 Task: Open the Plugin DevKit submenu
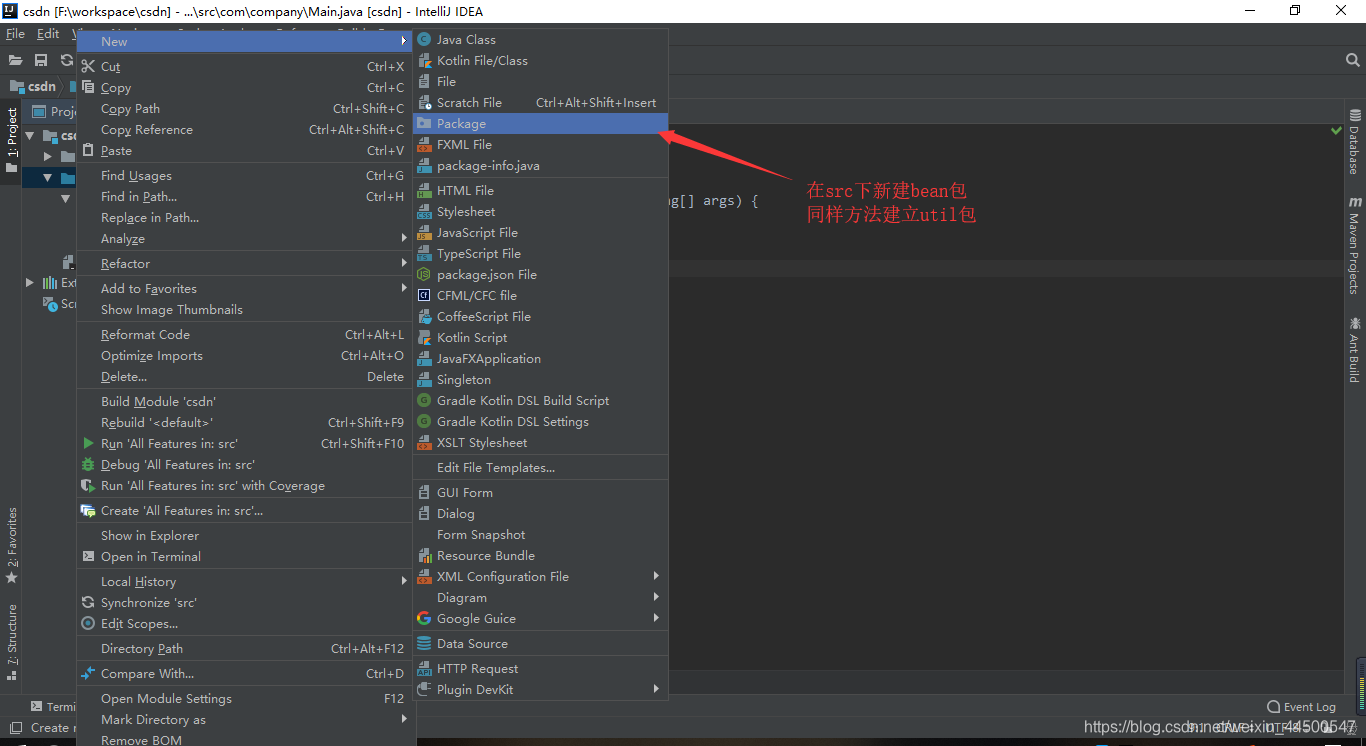(x=541, y=689)
